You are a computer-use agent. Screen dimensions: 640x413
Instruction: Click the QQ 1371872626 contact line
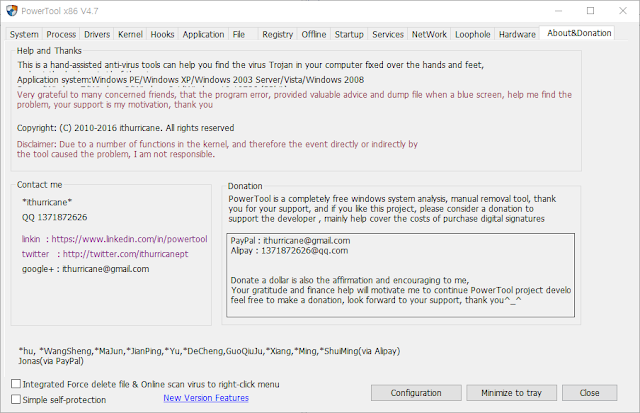(x=54, y=217)
